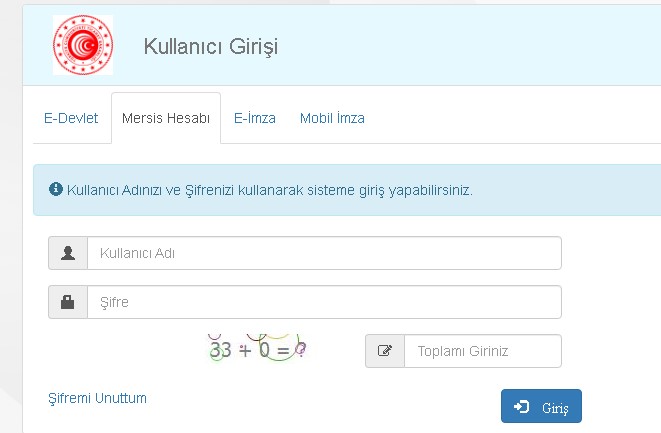Open the Mobil İmza tab
The image size is (661, 433).
coord(332,118)
